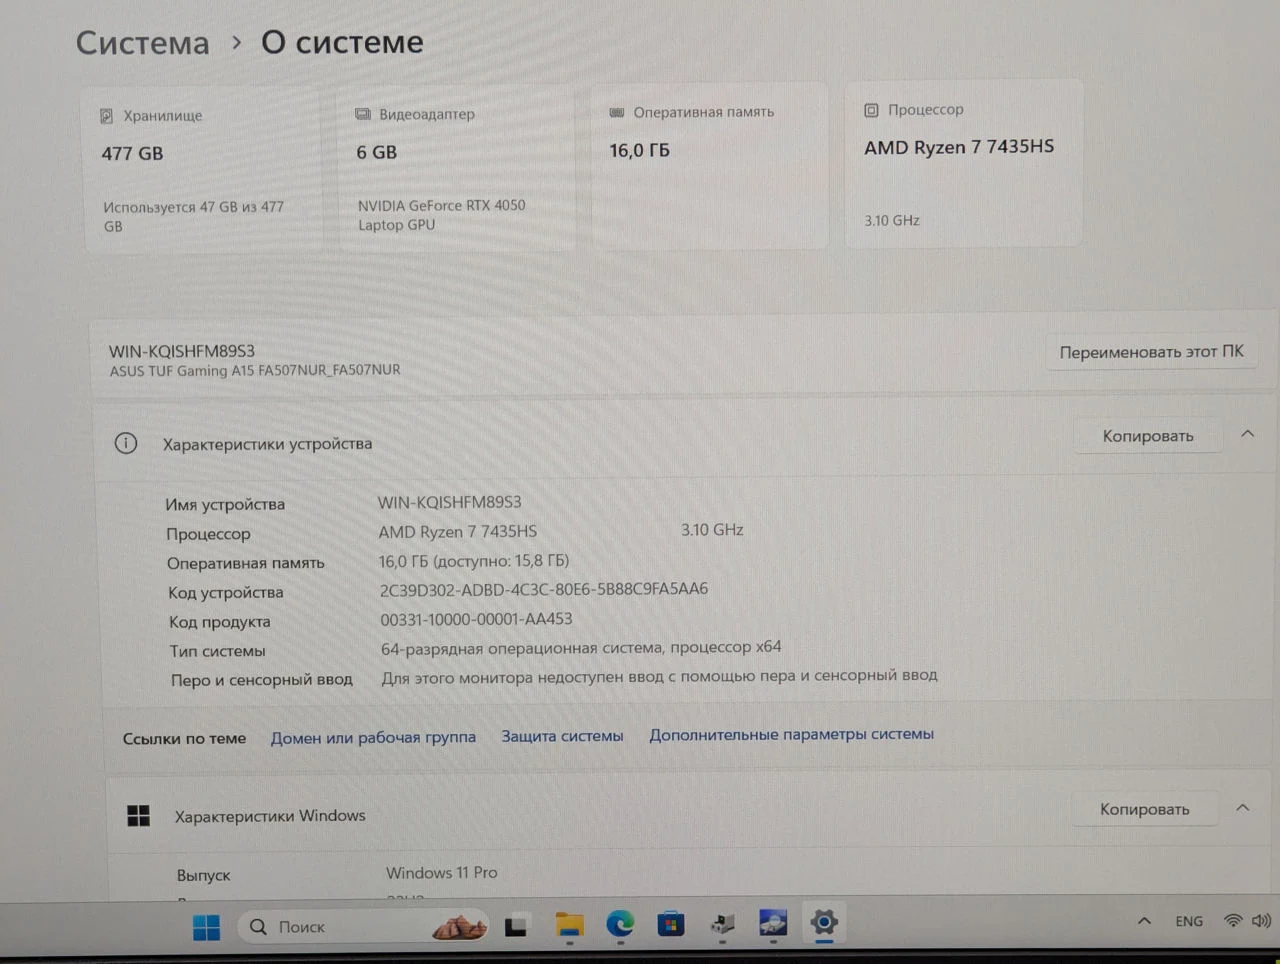Open the device installer taskbar app
Image resolution: width=1280 pixels, height=964 pixels.
(722, 923)
